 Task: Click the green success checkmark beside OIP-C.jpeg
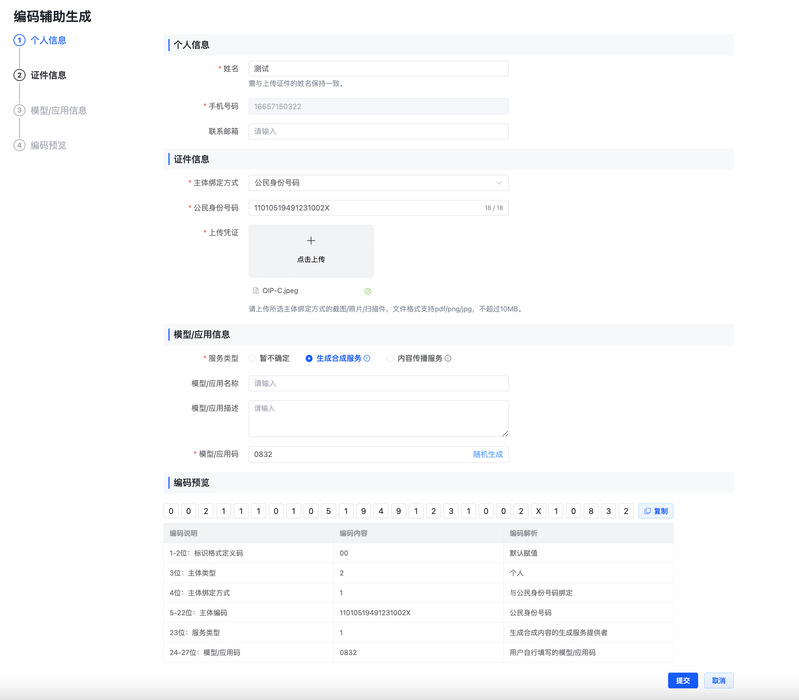[368, 291]
